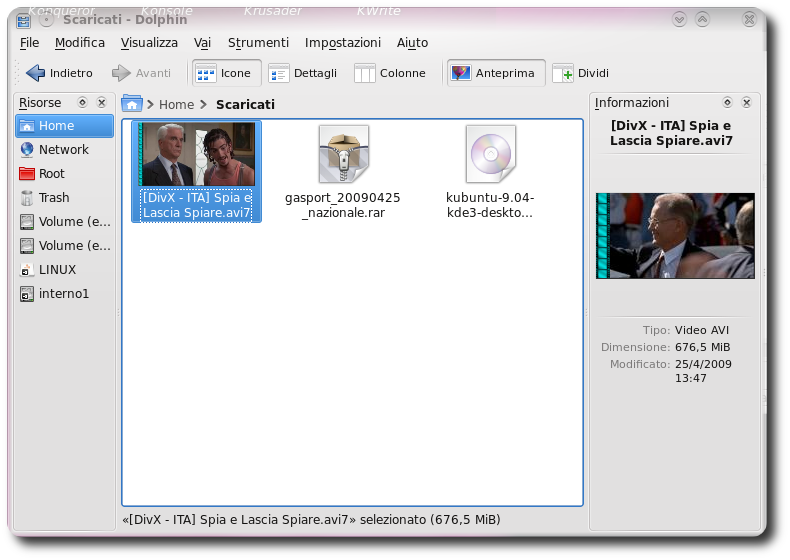Switch to Icone view mode
The height and width of the screenshot is (560, 790).
tap(226, 73)
